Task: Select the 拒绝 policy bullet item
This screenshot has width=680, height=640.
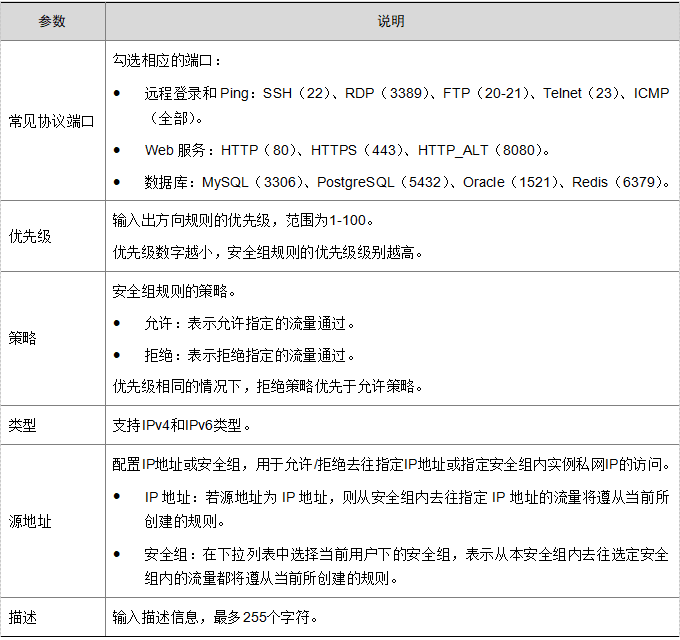Action: pyautogui.click(x=250, y=355)
